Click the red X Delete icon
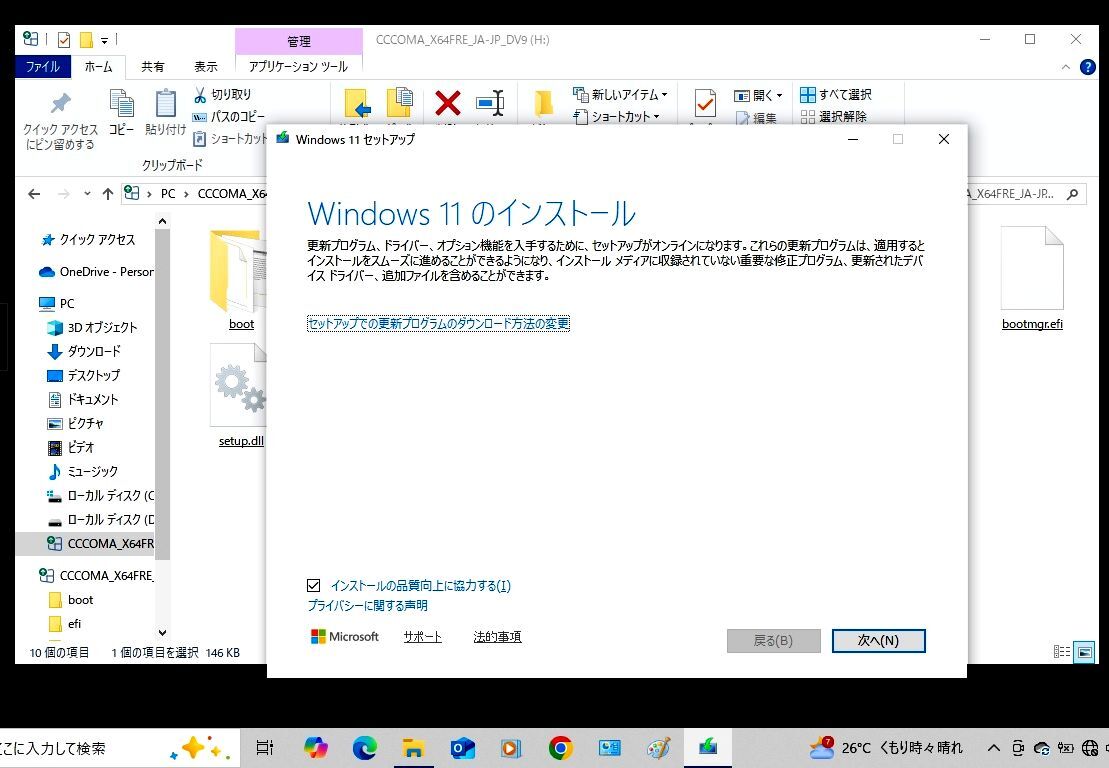 (x=447, y=103)
